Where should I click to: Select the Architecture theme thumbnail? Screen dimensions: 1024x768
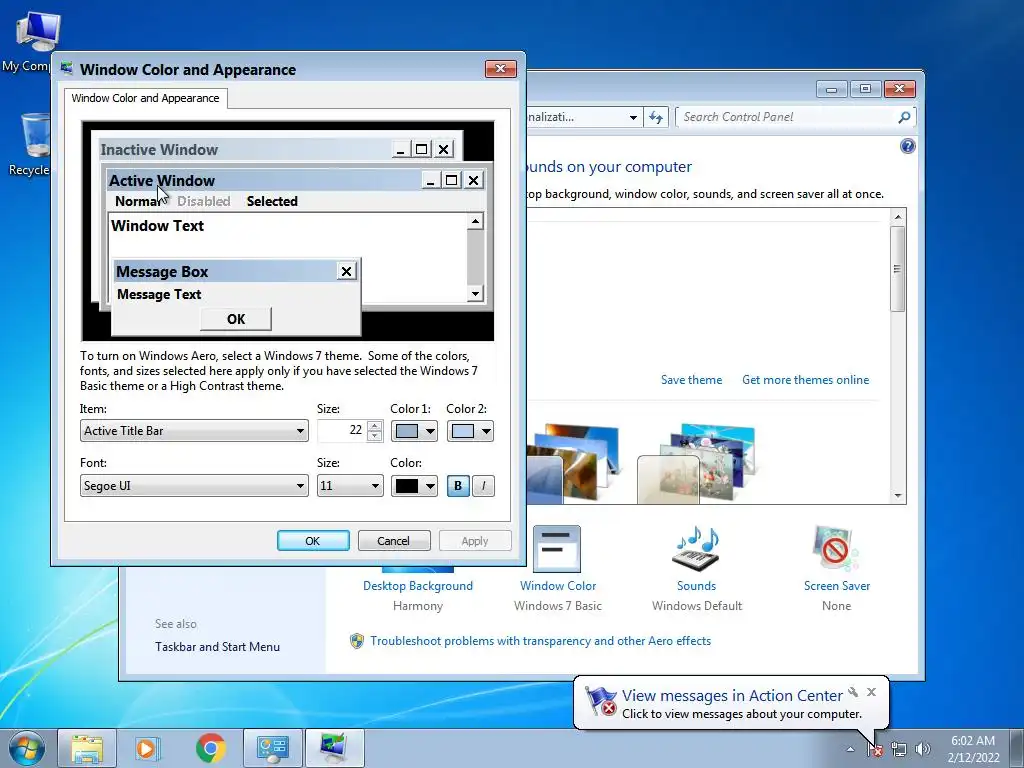tap(573, 464)
